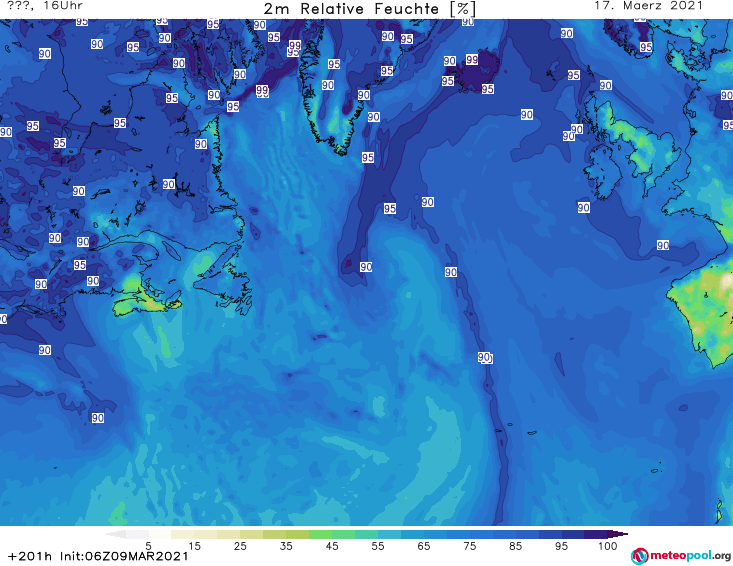This screenshot has width=733, height=566.
Task: Click the colorbar tick value 95
Action: coord(561,546)
